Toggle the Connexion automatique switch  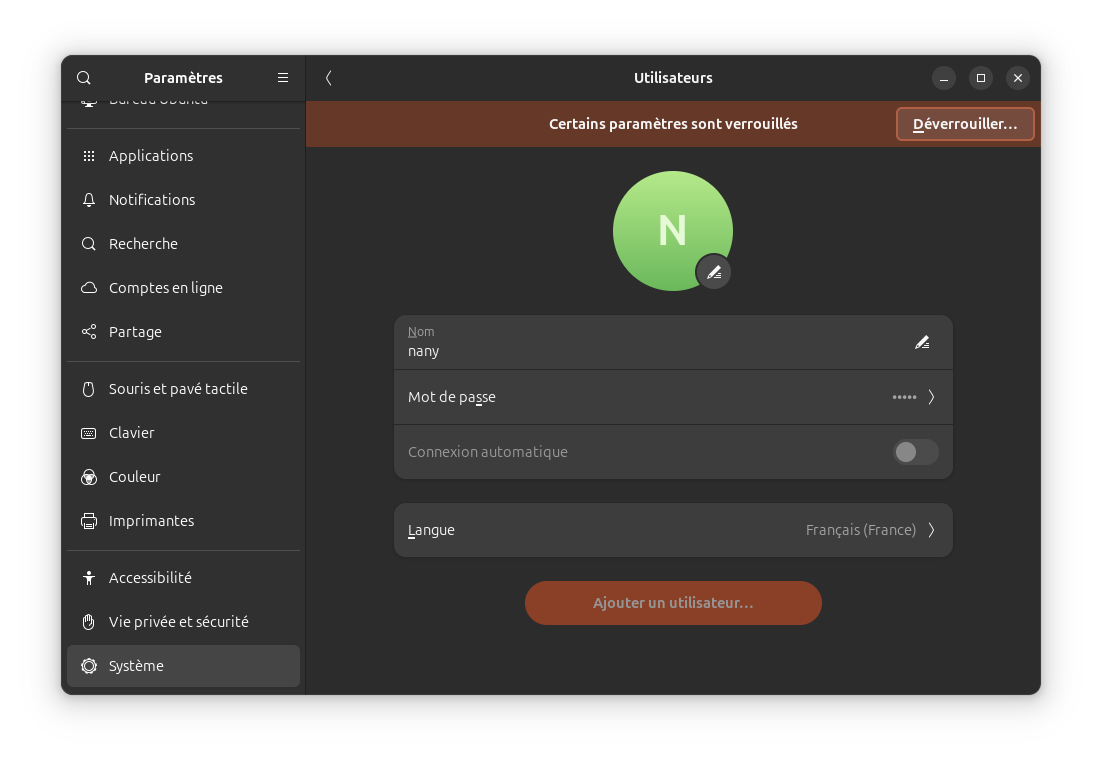[915, 452]
